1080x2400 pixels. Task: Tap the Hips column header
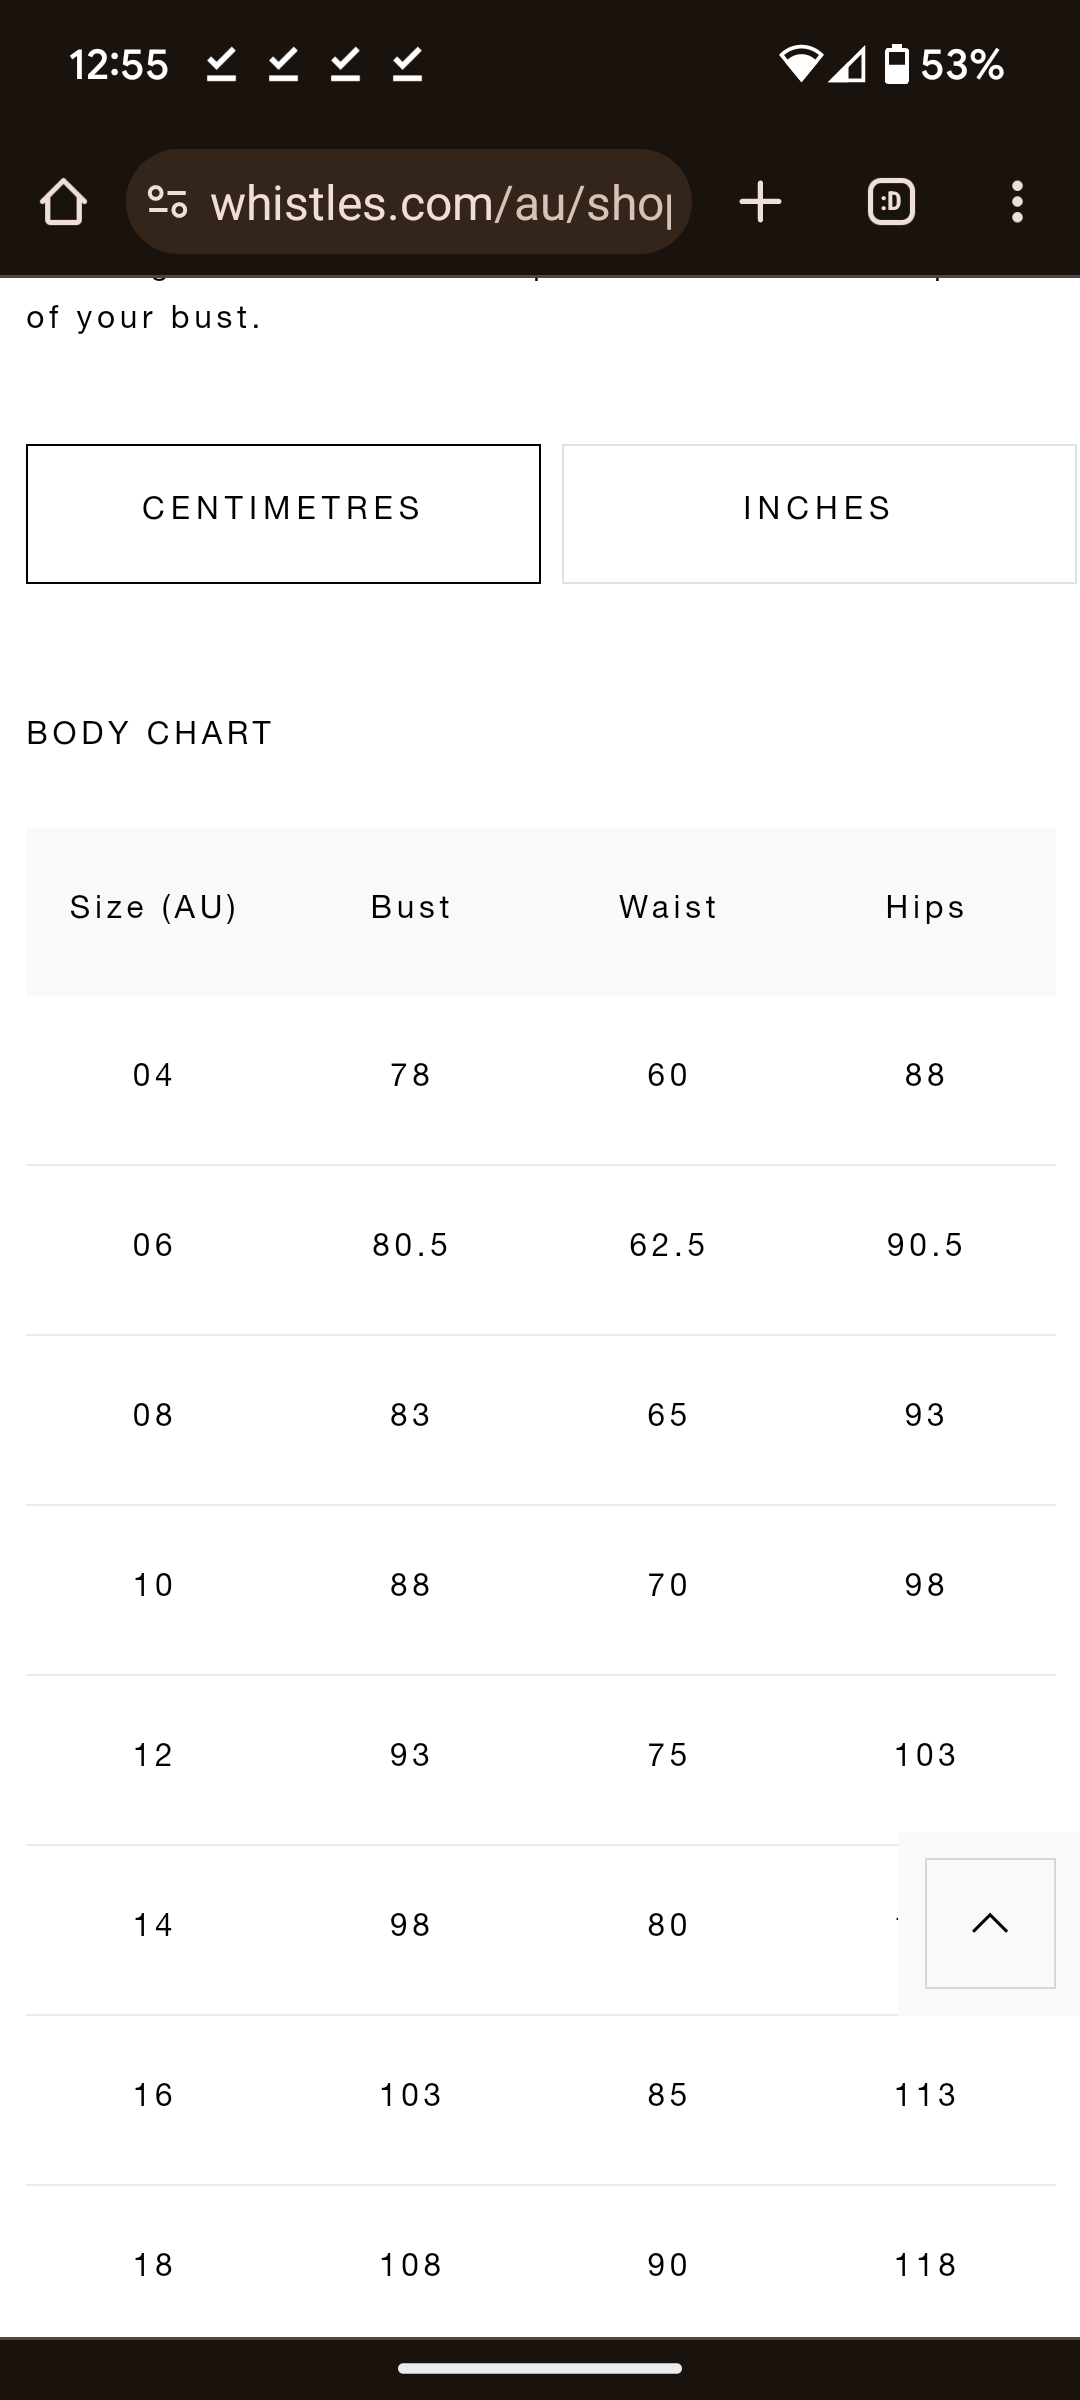click(925, 908)
